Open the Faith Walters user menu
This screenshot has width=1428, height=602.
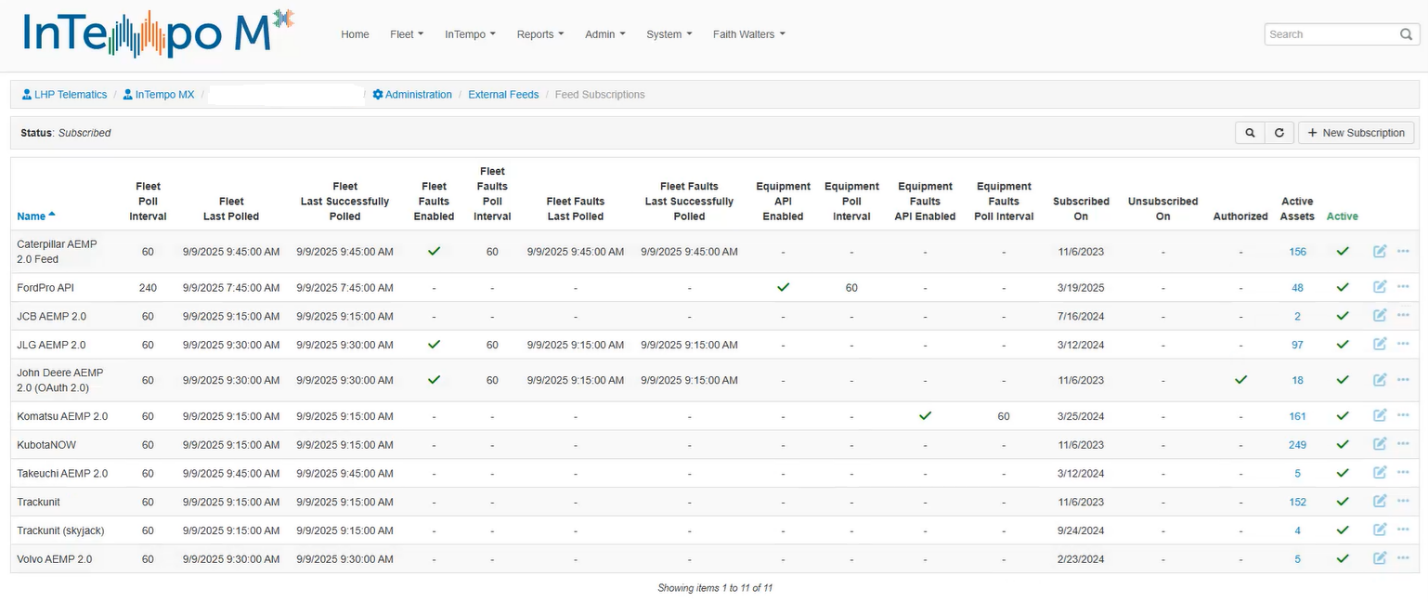[x=749, y=34]
